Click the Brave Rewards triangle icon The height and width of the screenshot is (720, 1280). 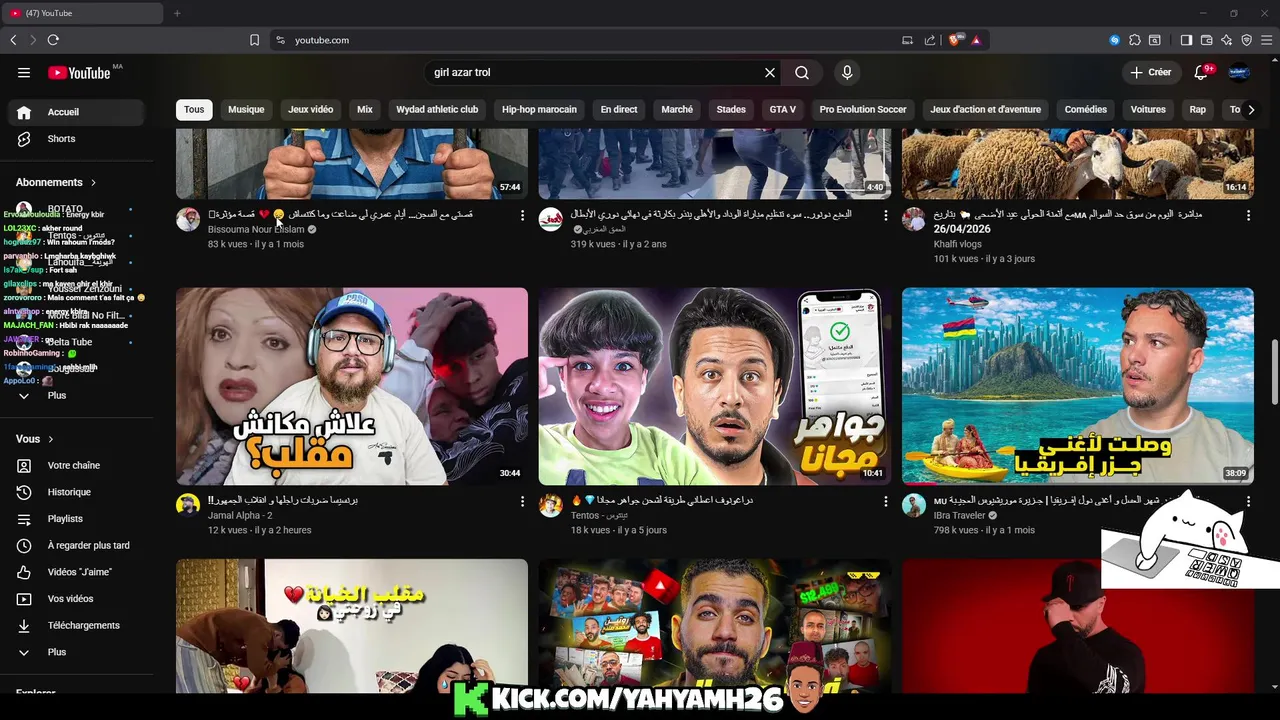pos(976,40)
